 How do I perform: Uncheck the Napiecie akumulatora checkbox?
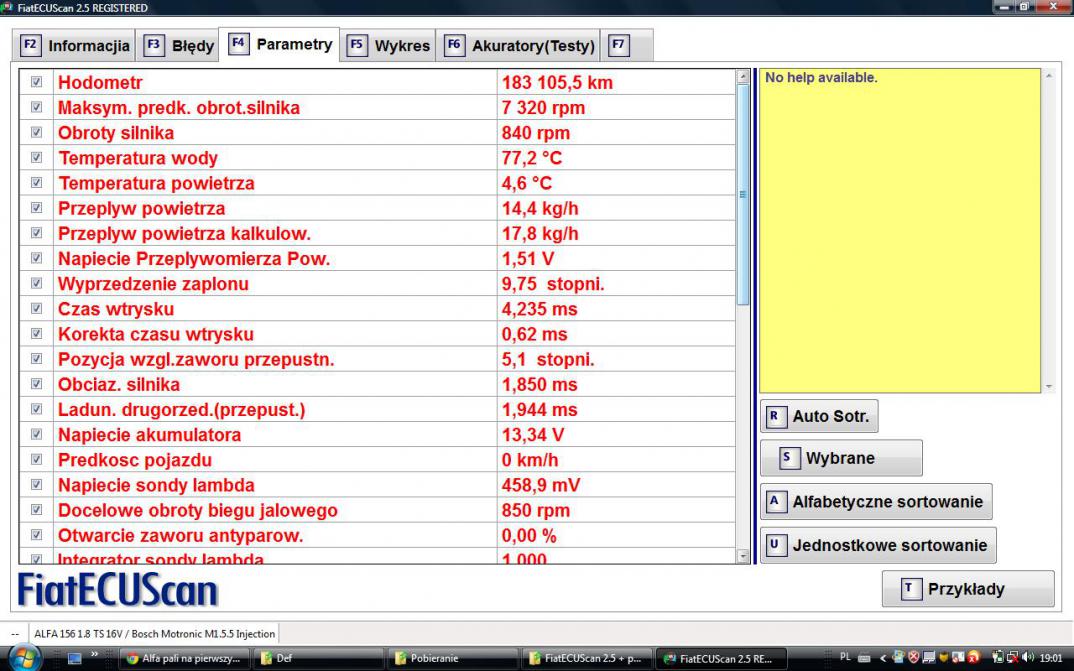pos(37,435)
